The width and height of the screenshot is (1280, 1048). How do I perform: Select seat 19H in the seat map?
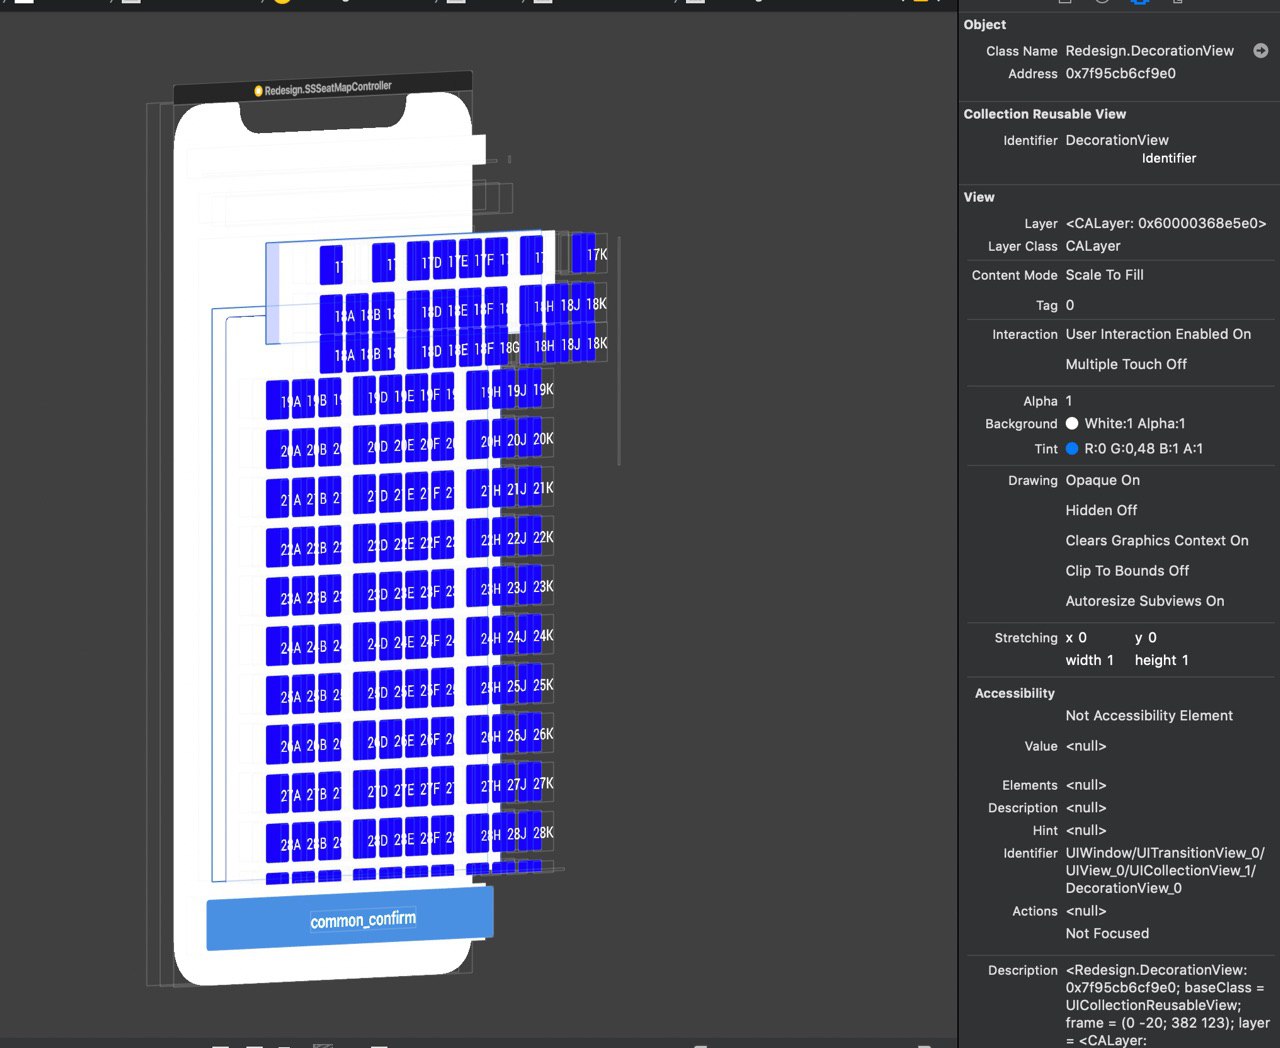point(491,392)
